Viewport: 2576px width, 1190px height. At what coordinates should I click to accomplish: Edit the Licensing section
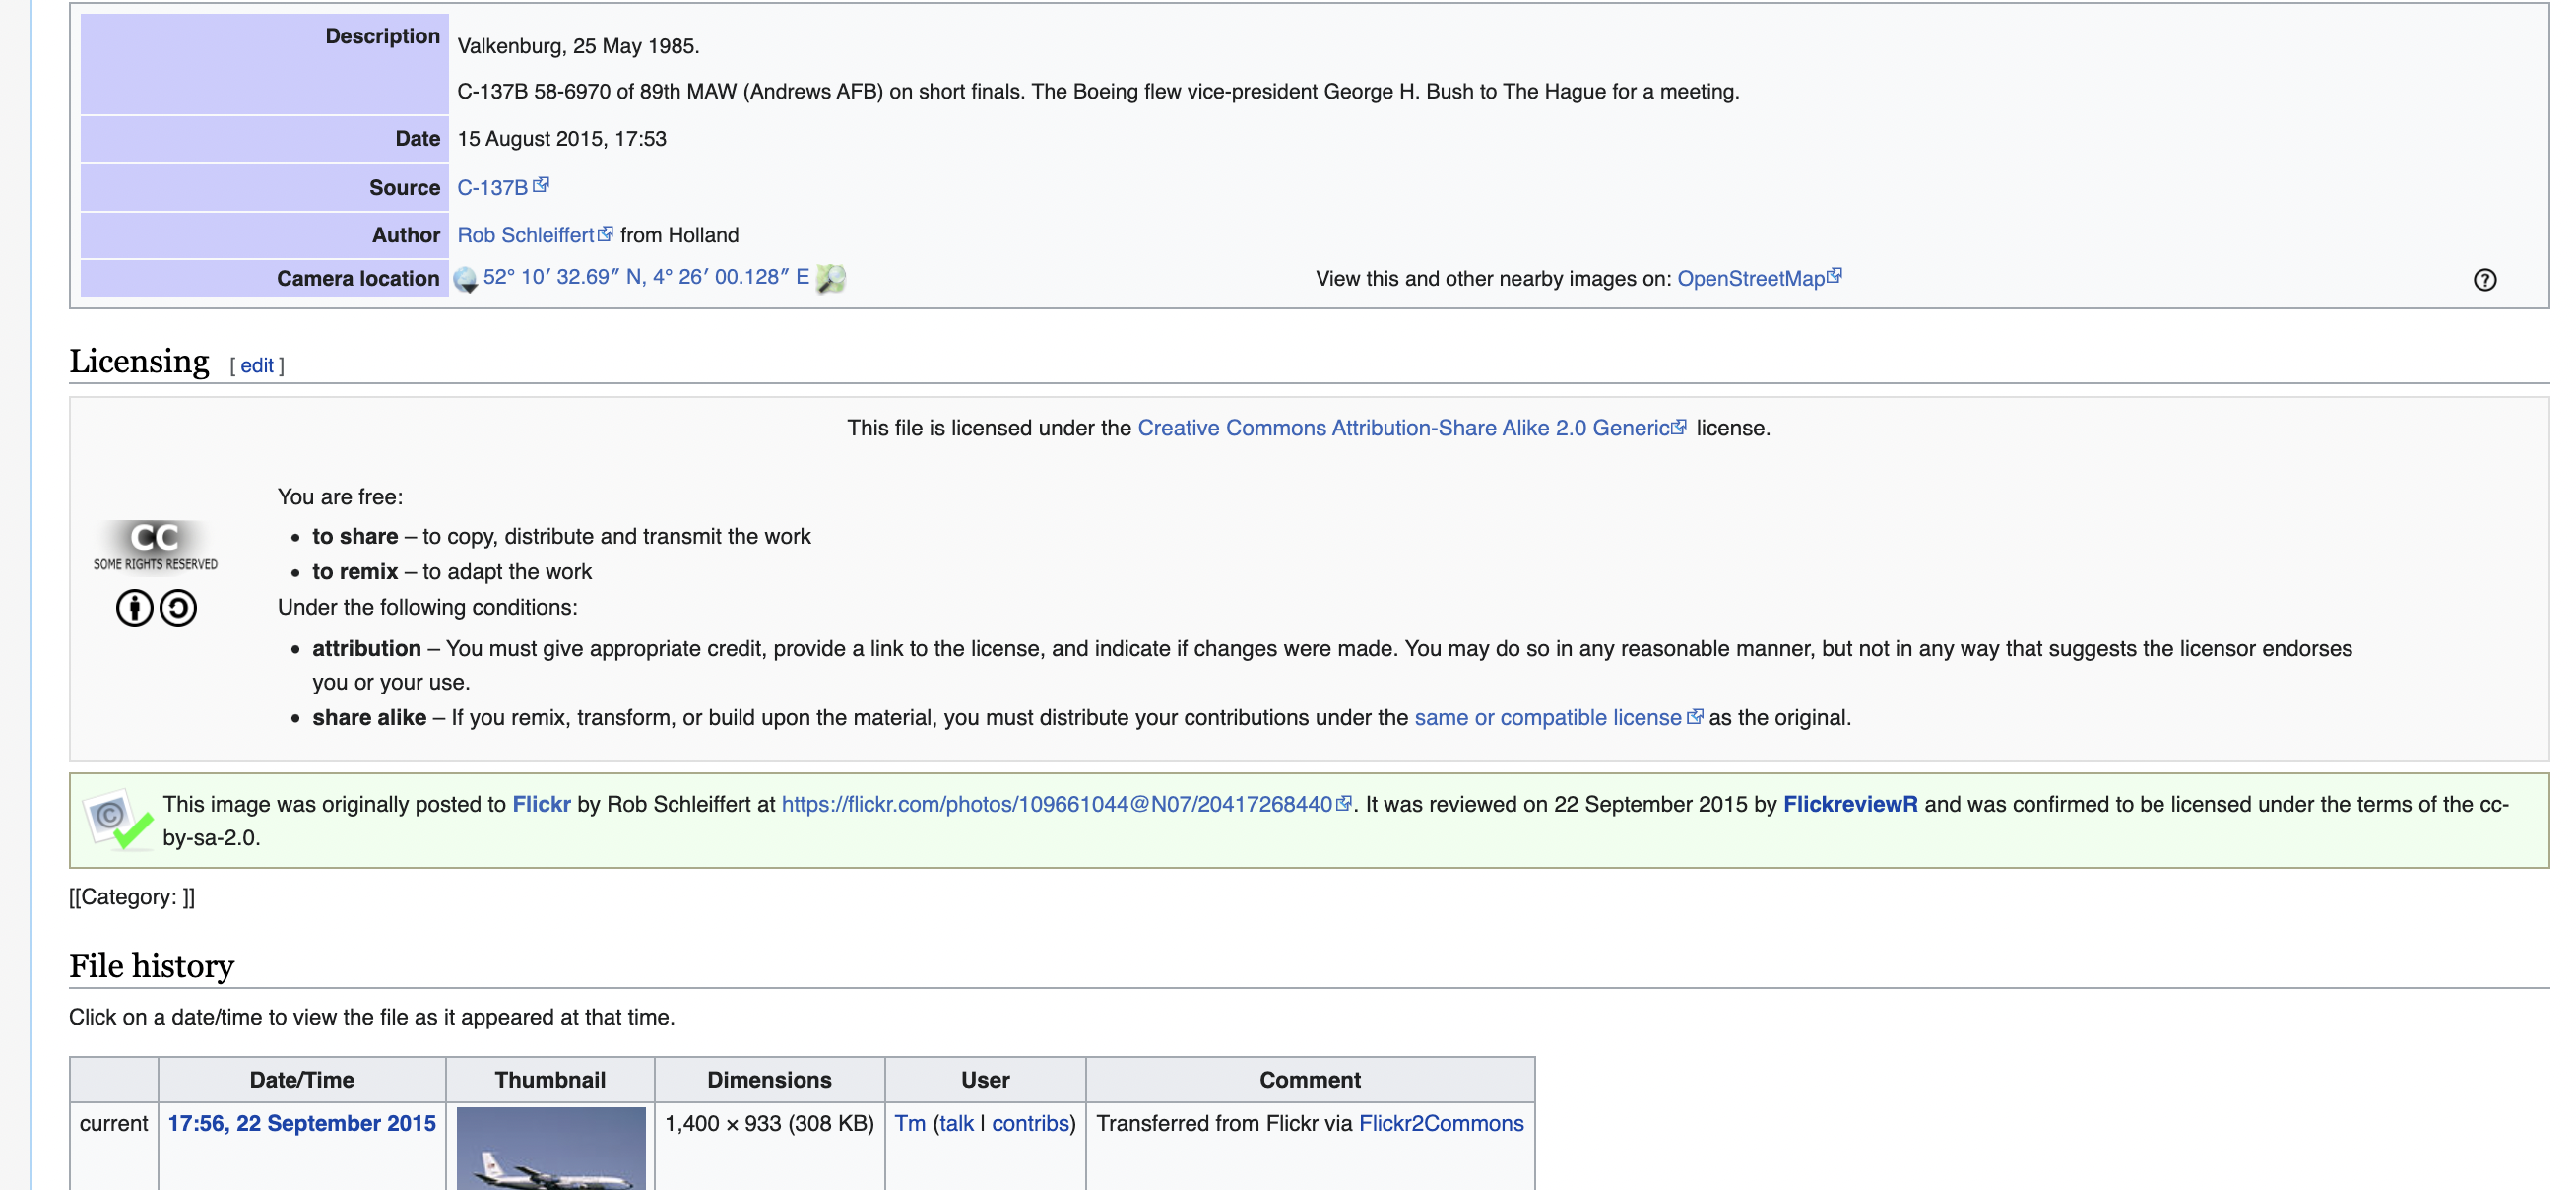(256, 366)
